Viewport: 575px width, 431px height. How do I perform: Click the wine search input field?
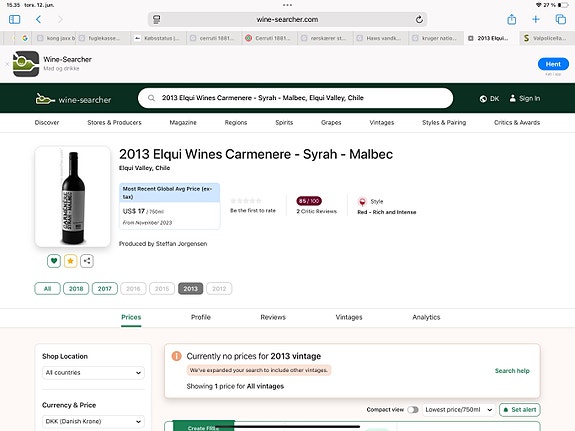(x=296, y=98)
